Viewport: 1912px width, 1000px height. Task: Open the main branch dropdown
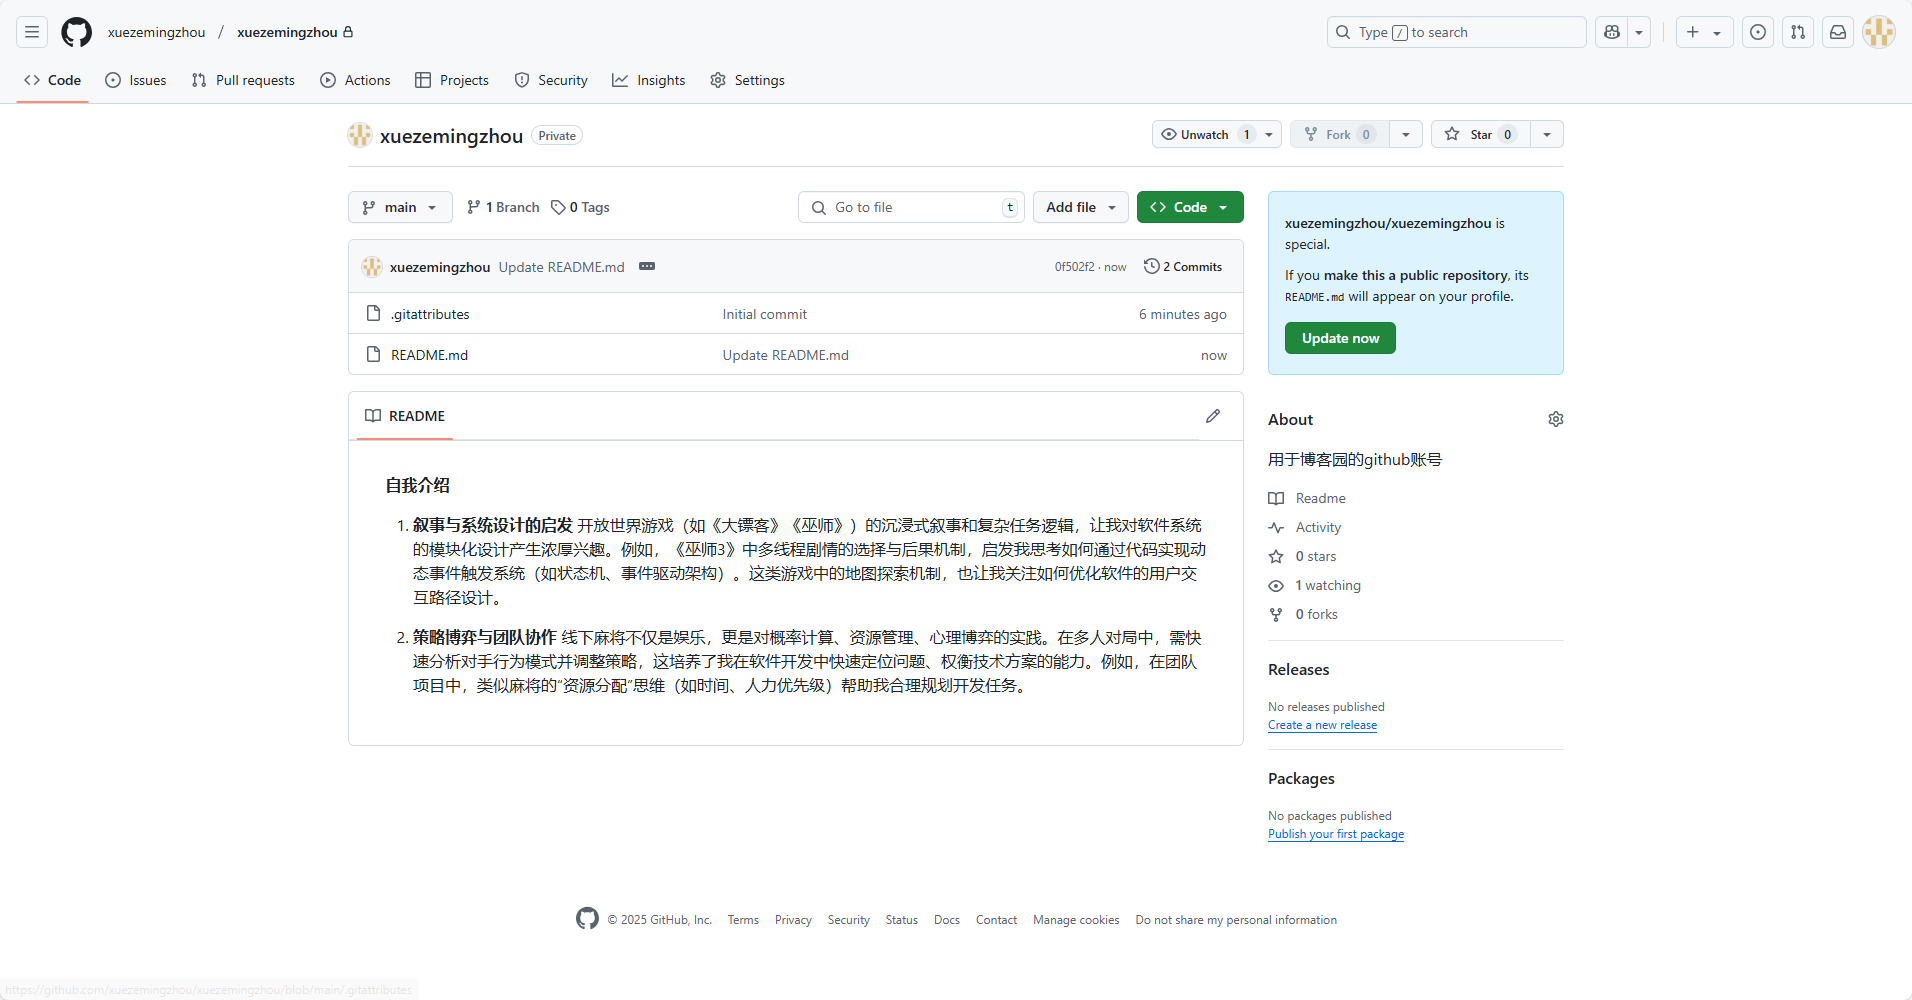(399, 207)
